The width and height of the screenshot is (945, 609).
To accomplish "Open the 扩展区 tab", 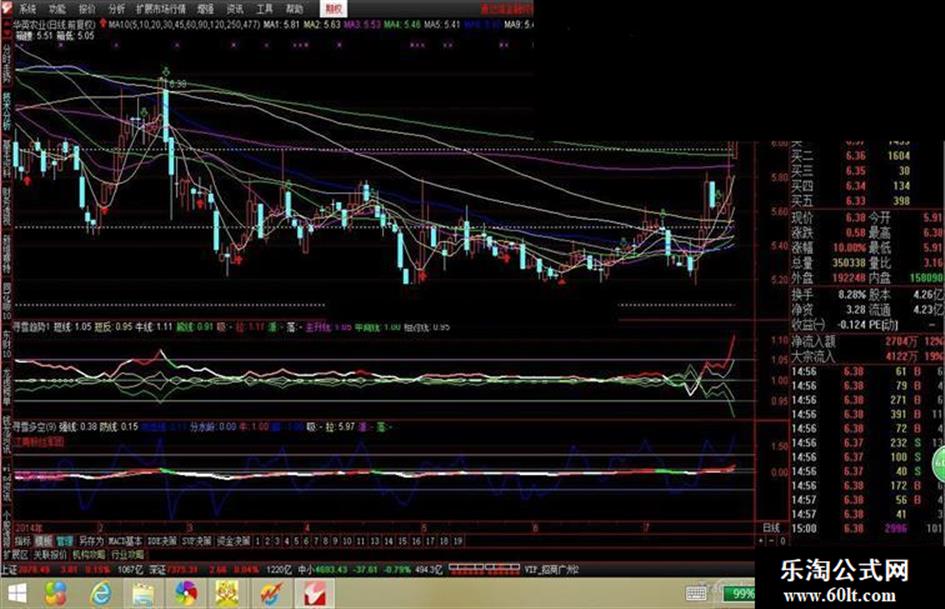I will point(16,554).
